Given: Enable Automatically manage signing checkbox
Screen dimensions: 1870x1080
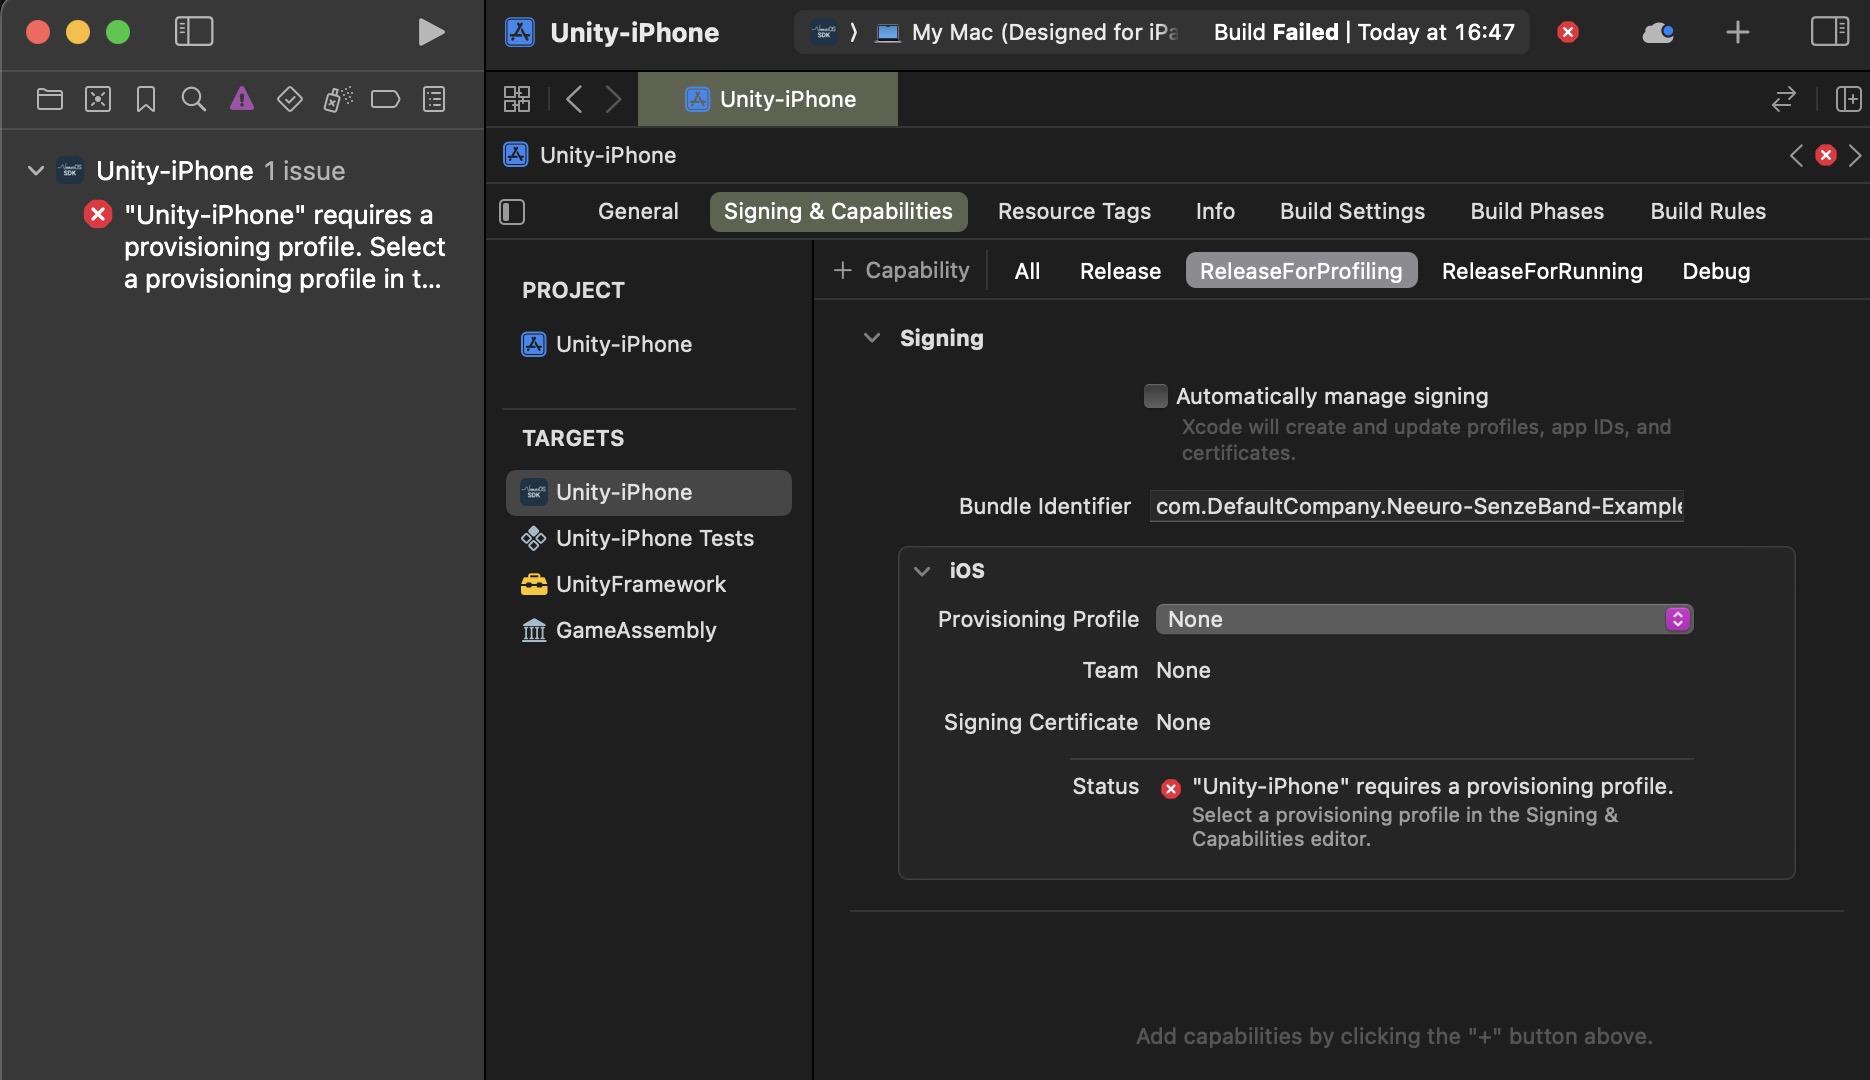Looking at the screenshot, I should coord(1155,396).
